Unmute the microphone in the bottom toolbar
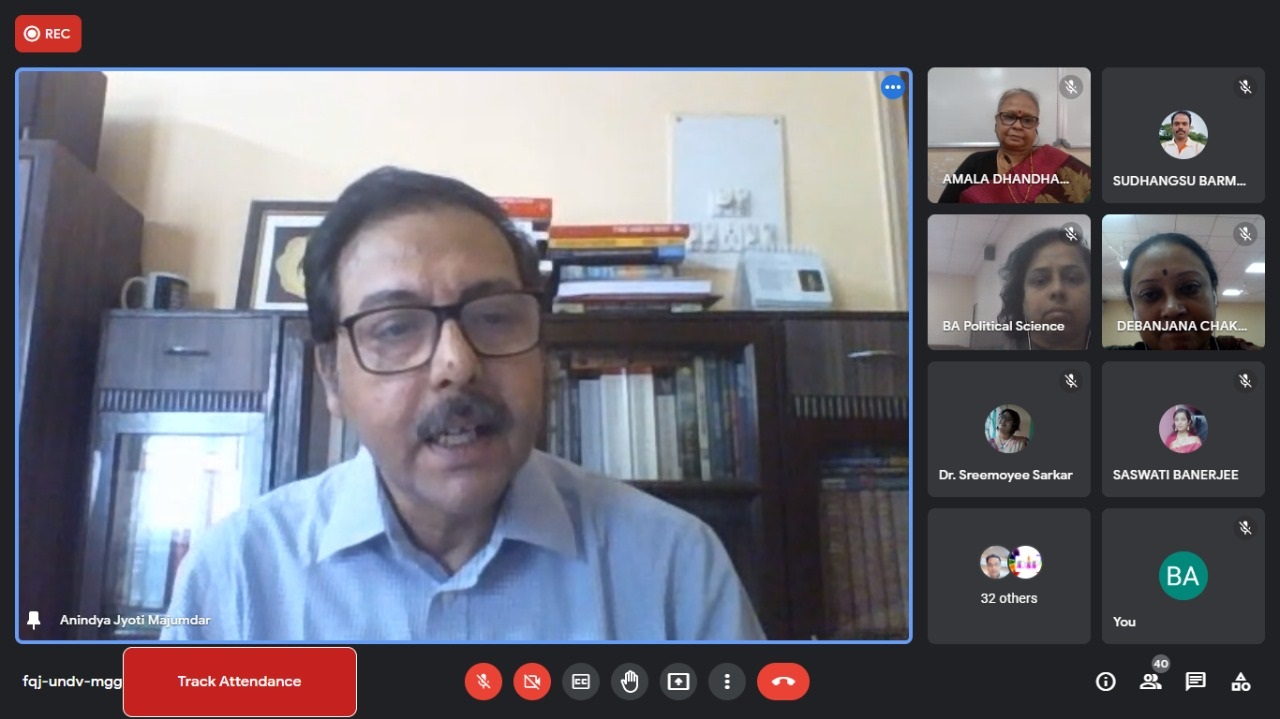Screen dimensions: 1280x719 tap(483, 682)
